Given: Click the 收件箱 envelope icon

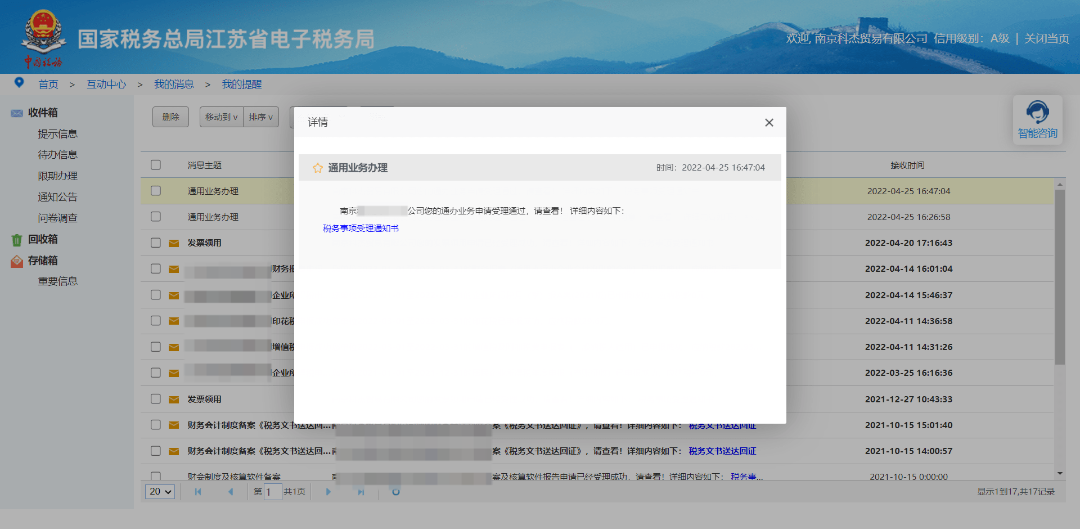Looking at the screenshot, I should tap(17, 113).
